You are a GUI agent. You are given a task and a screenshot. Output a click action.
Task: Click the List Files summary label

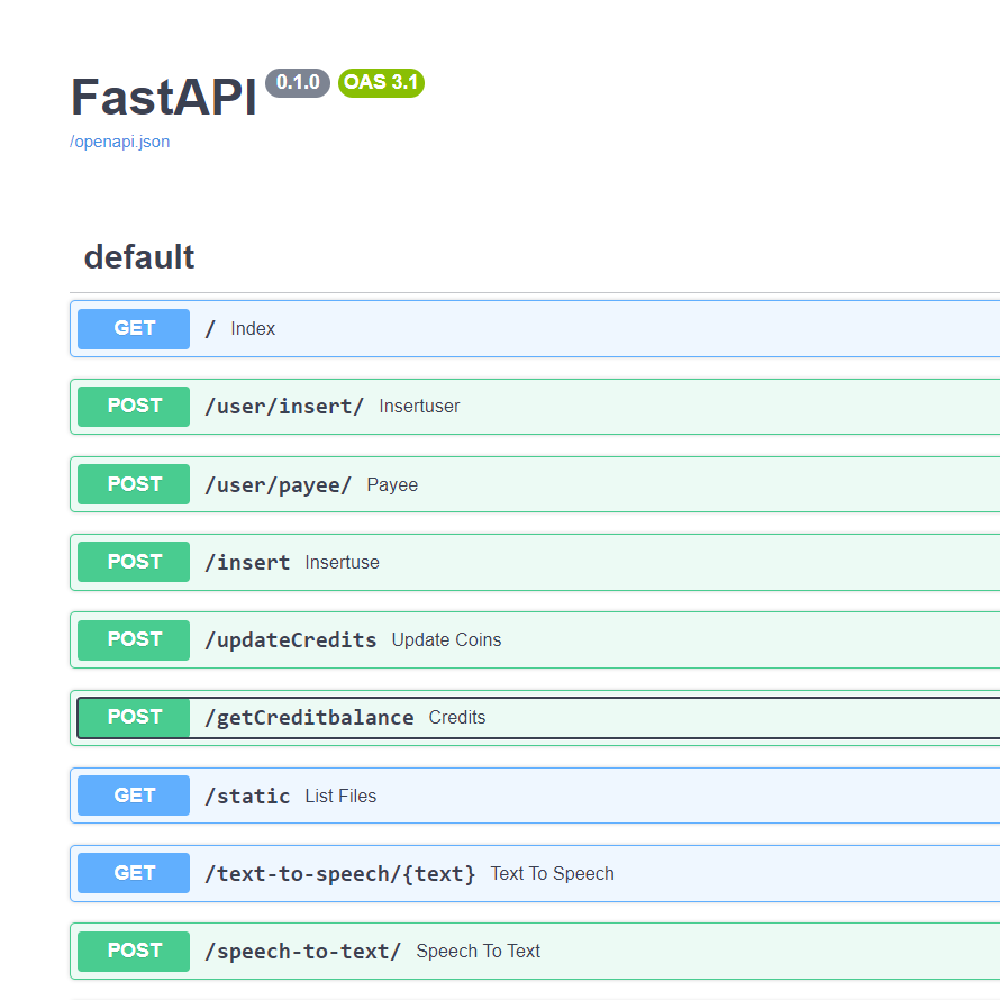pos(341,796)
